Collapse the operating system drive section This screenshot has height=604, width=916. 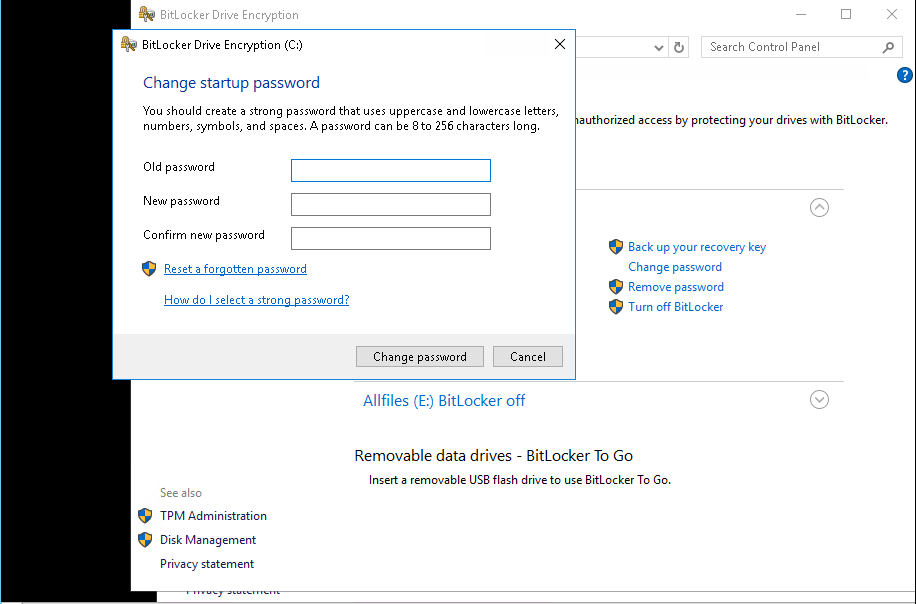tap(819, 207)
